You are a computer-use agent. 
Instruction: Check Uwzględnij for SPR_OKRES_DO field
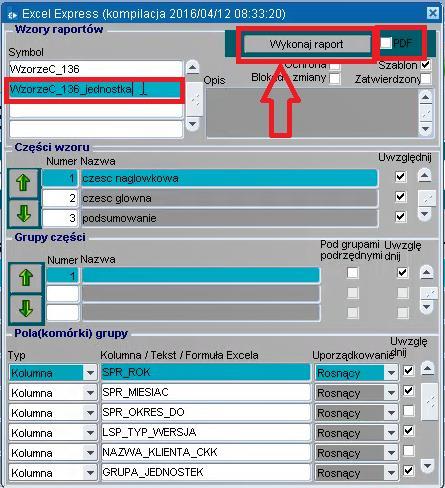(x=409, y=410)
